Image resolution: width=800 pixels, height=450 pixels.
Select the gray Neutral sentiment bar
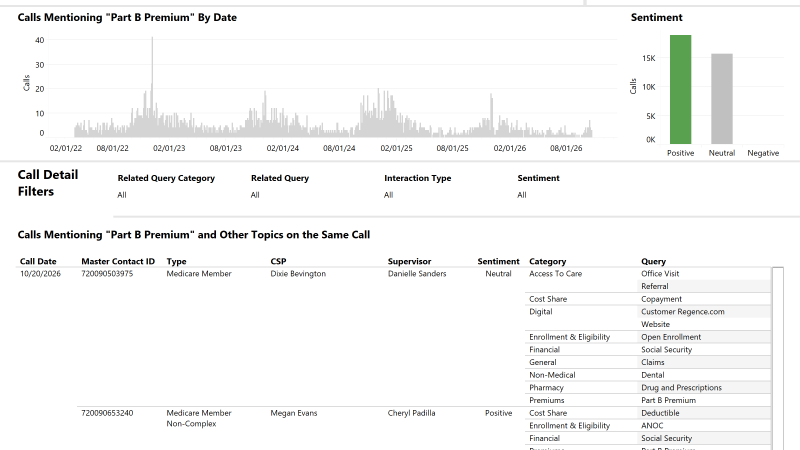[x=722, y=98]
